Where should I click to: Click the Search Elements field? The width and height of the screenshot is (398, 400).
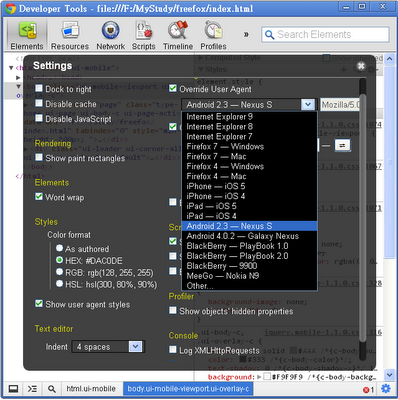click(325, 35)
